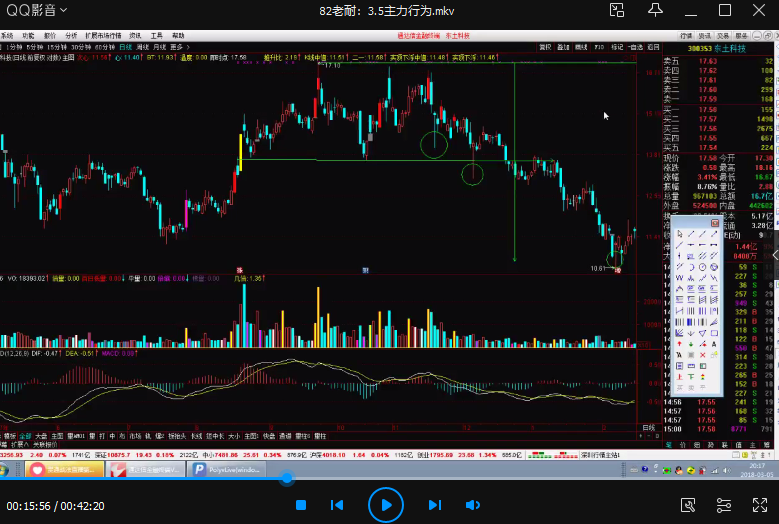This screenshot has width=779, height=524.
Task: Toggle pin window on top
Action: (656, 11)
